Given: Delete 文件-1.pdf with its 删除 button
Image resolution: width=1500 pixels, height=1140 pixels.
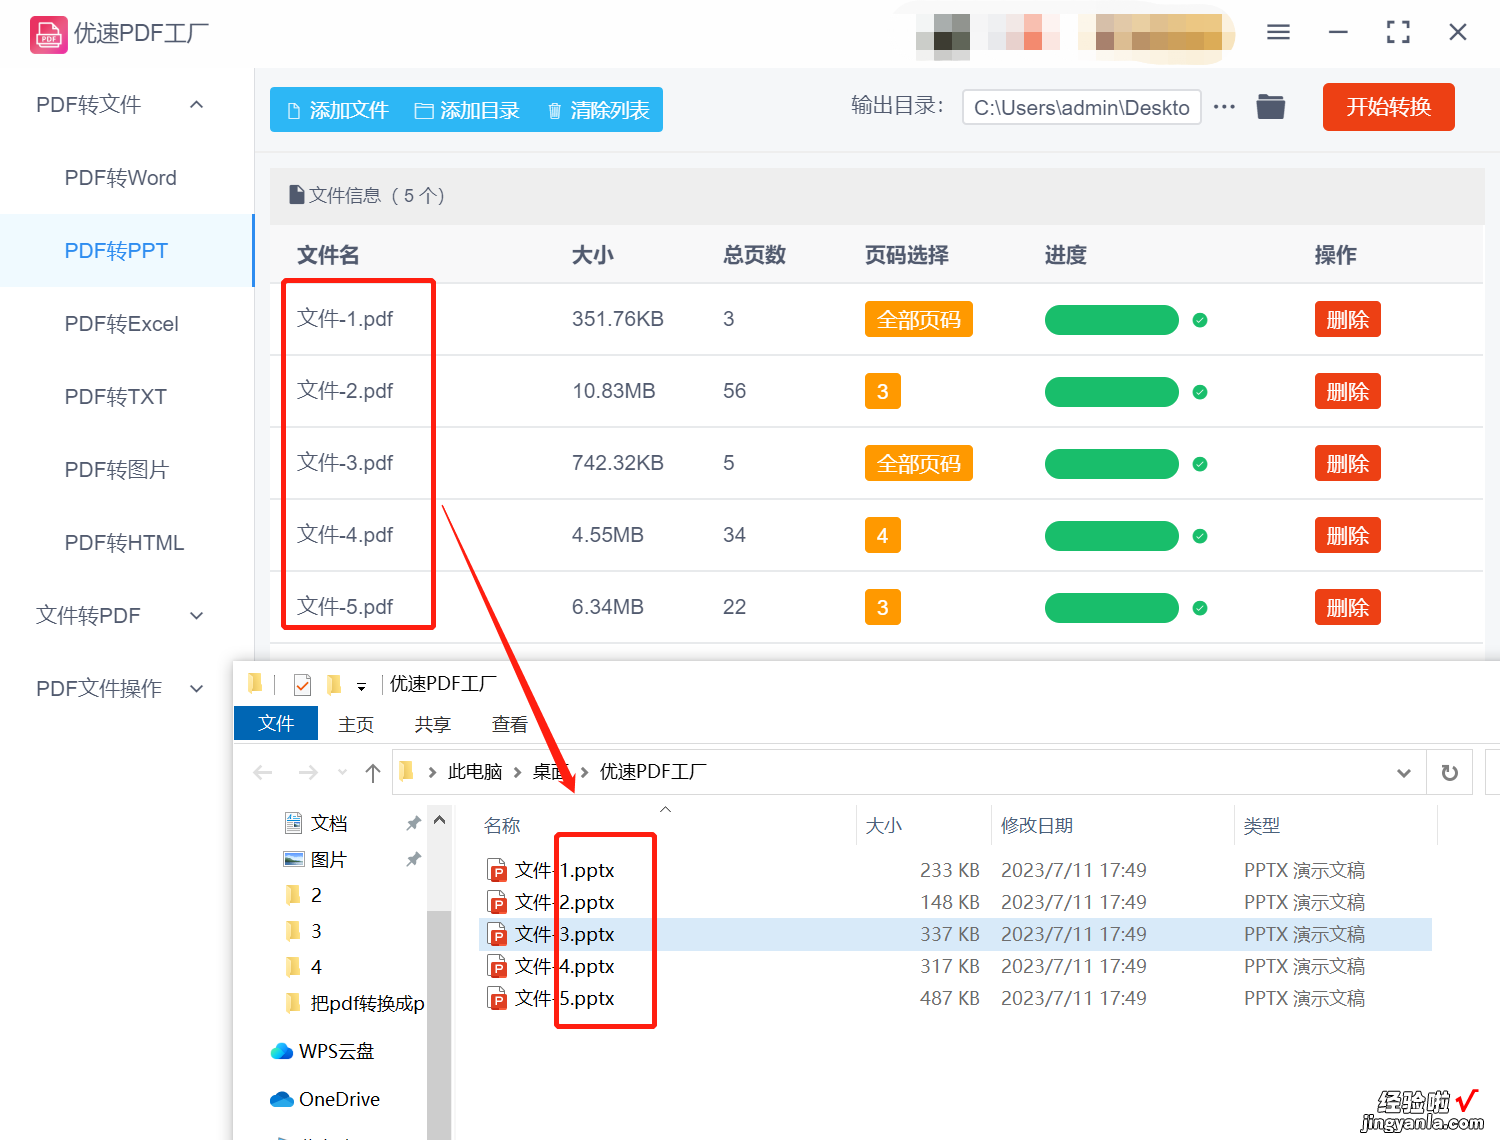Looking at the screenshot, I should [x=1348, y=320].
